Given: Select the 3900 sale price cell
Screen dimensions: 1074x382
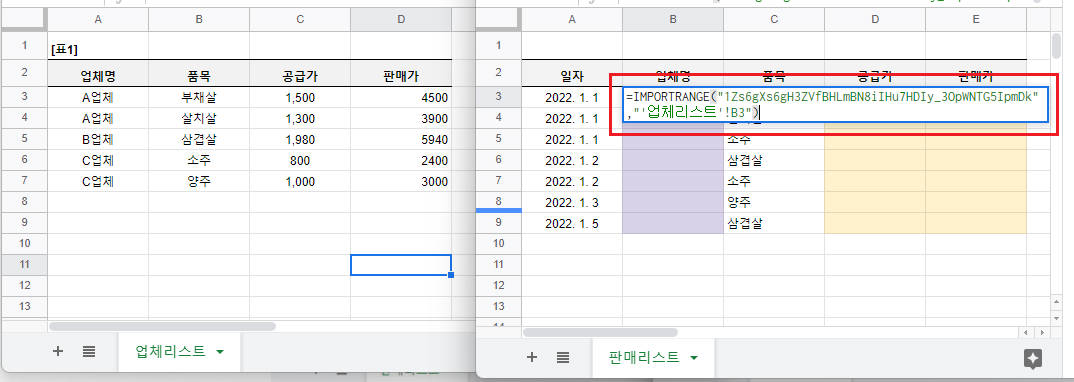Looking at the screenshot, I should tap(401, 118).
